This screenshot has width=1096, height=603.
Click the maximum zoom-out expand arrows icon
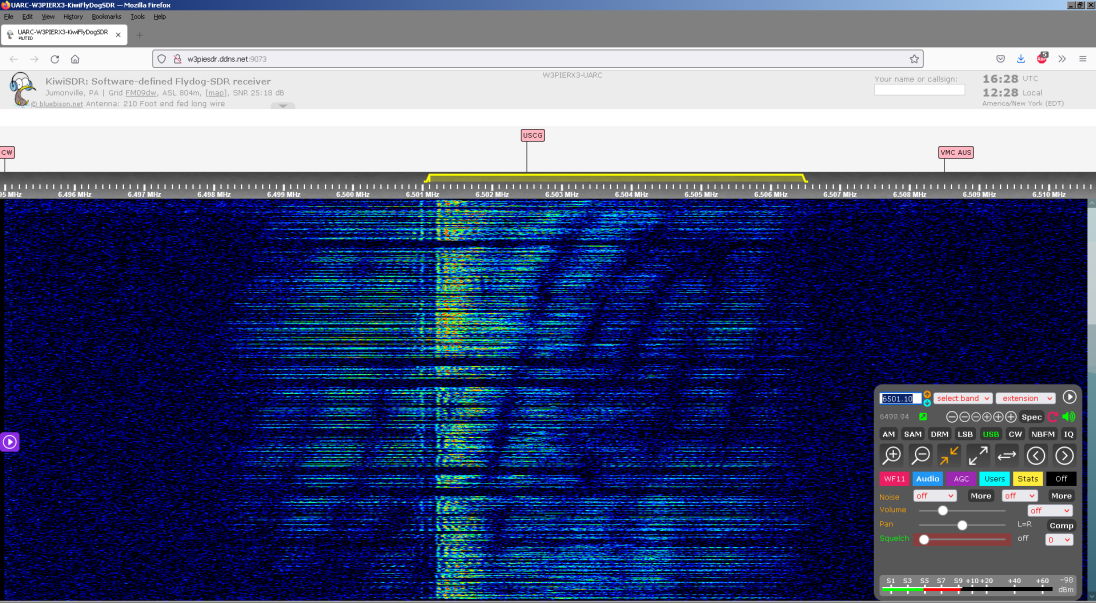point(978,456)
